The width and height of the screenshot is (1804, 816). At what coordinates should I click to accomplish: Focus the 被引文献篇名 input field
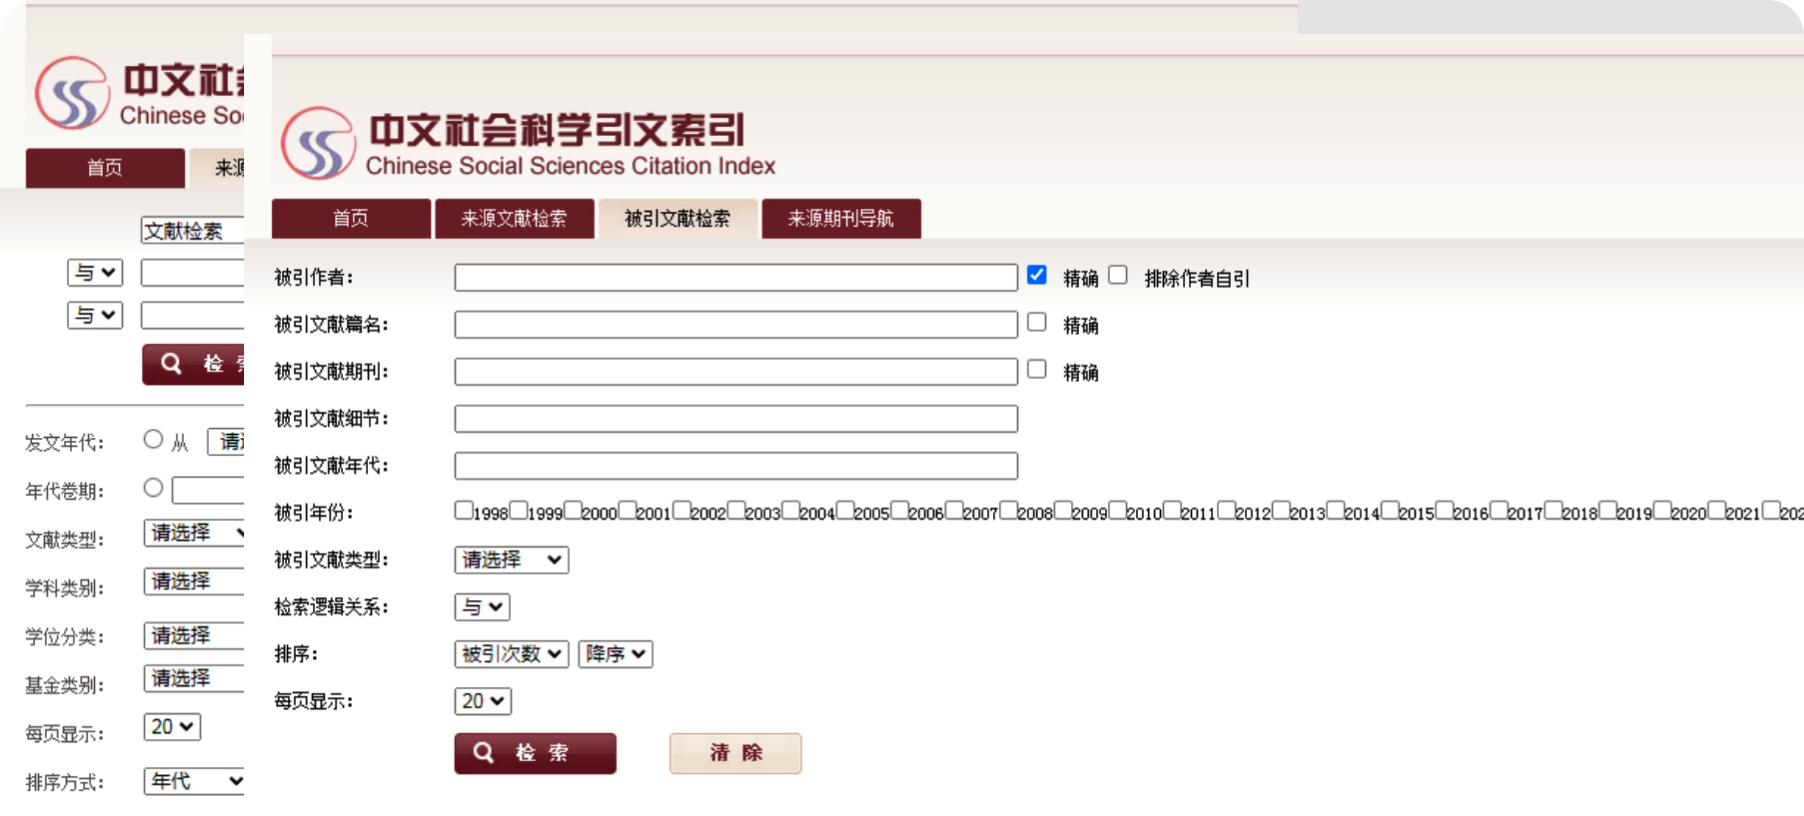[x=736, y=325]
